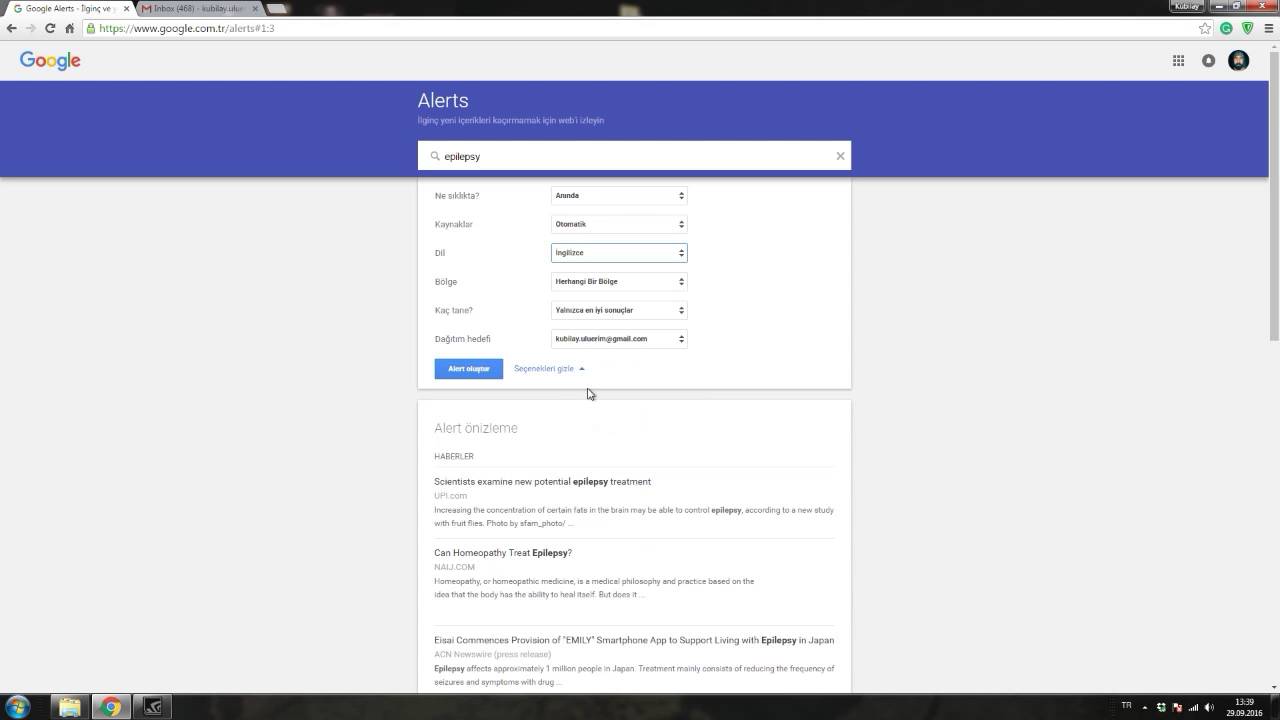Click the 'Alert oluştur' button
Viewport: 1280px width, 720px height.
point(469,369)
